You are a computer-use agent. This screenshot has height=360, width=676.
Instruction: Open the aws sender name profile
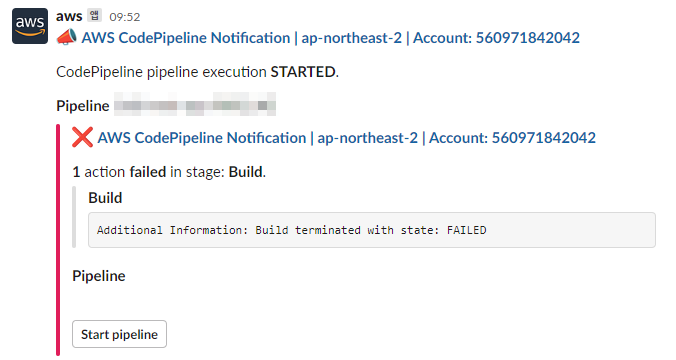pos(69,16)
